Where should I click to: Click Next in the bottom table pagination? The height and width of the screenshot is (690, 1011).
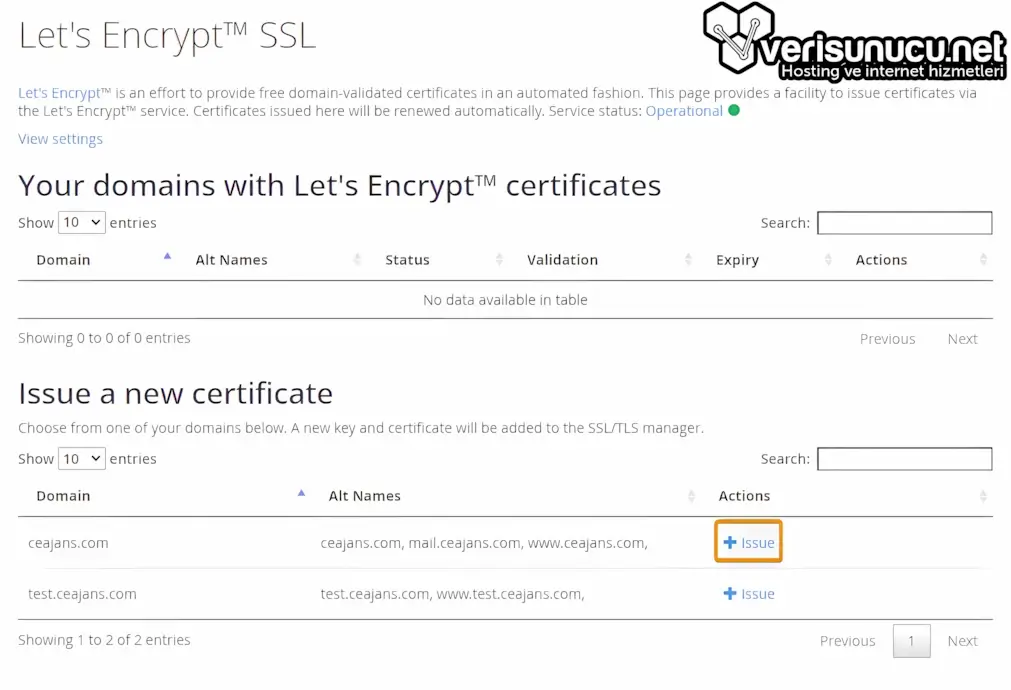[x=962, y=641]
